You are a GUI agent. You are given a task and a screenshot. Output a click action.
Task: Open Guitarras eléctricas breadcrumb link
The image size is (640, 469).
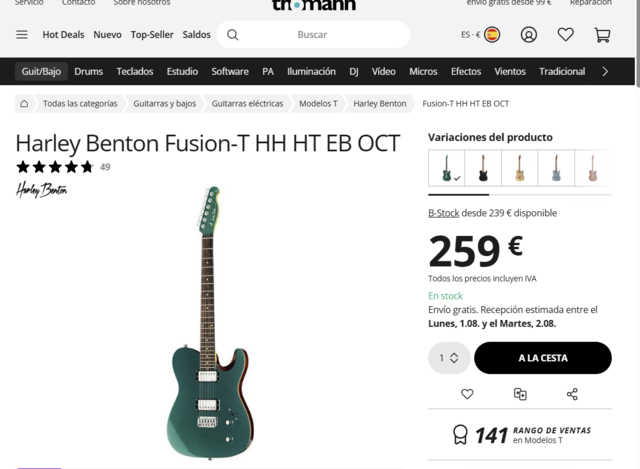(247, 104)
